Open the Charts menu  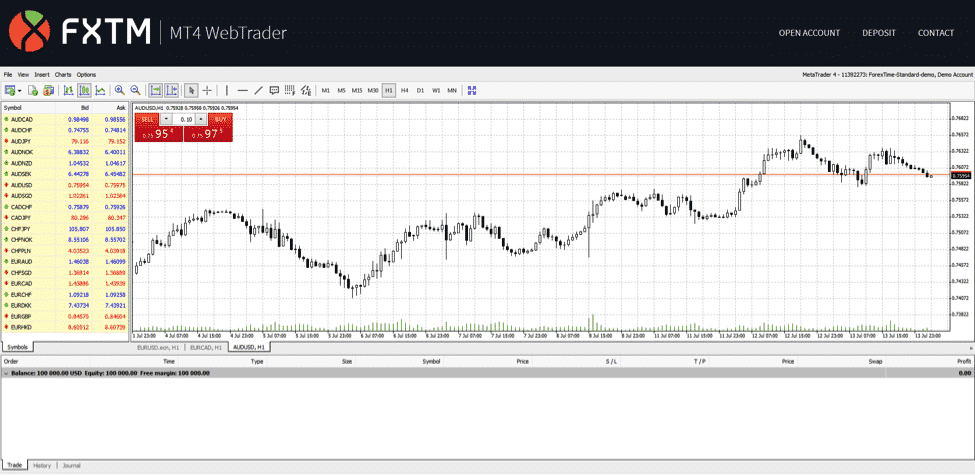point(63,75)
